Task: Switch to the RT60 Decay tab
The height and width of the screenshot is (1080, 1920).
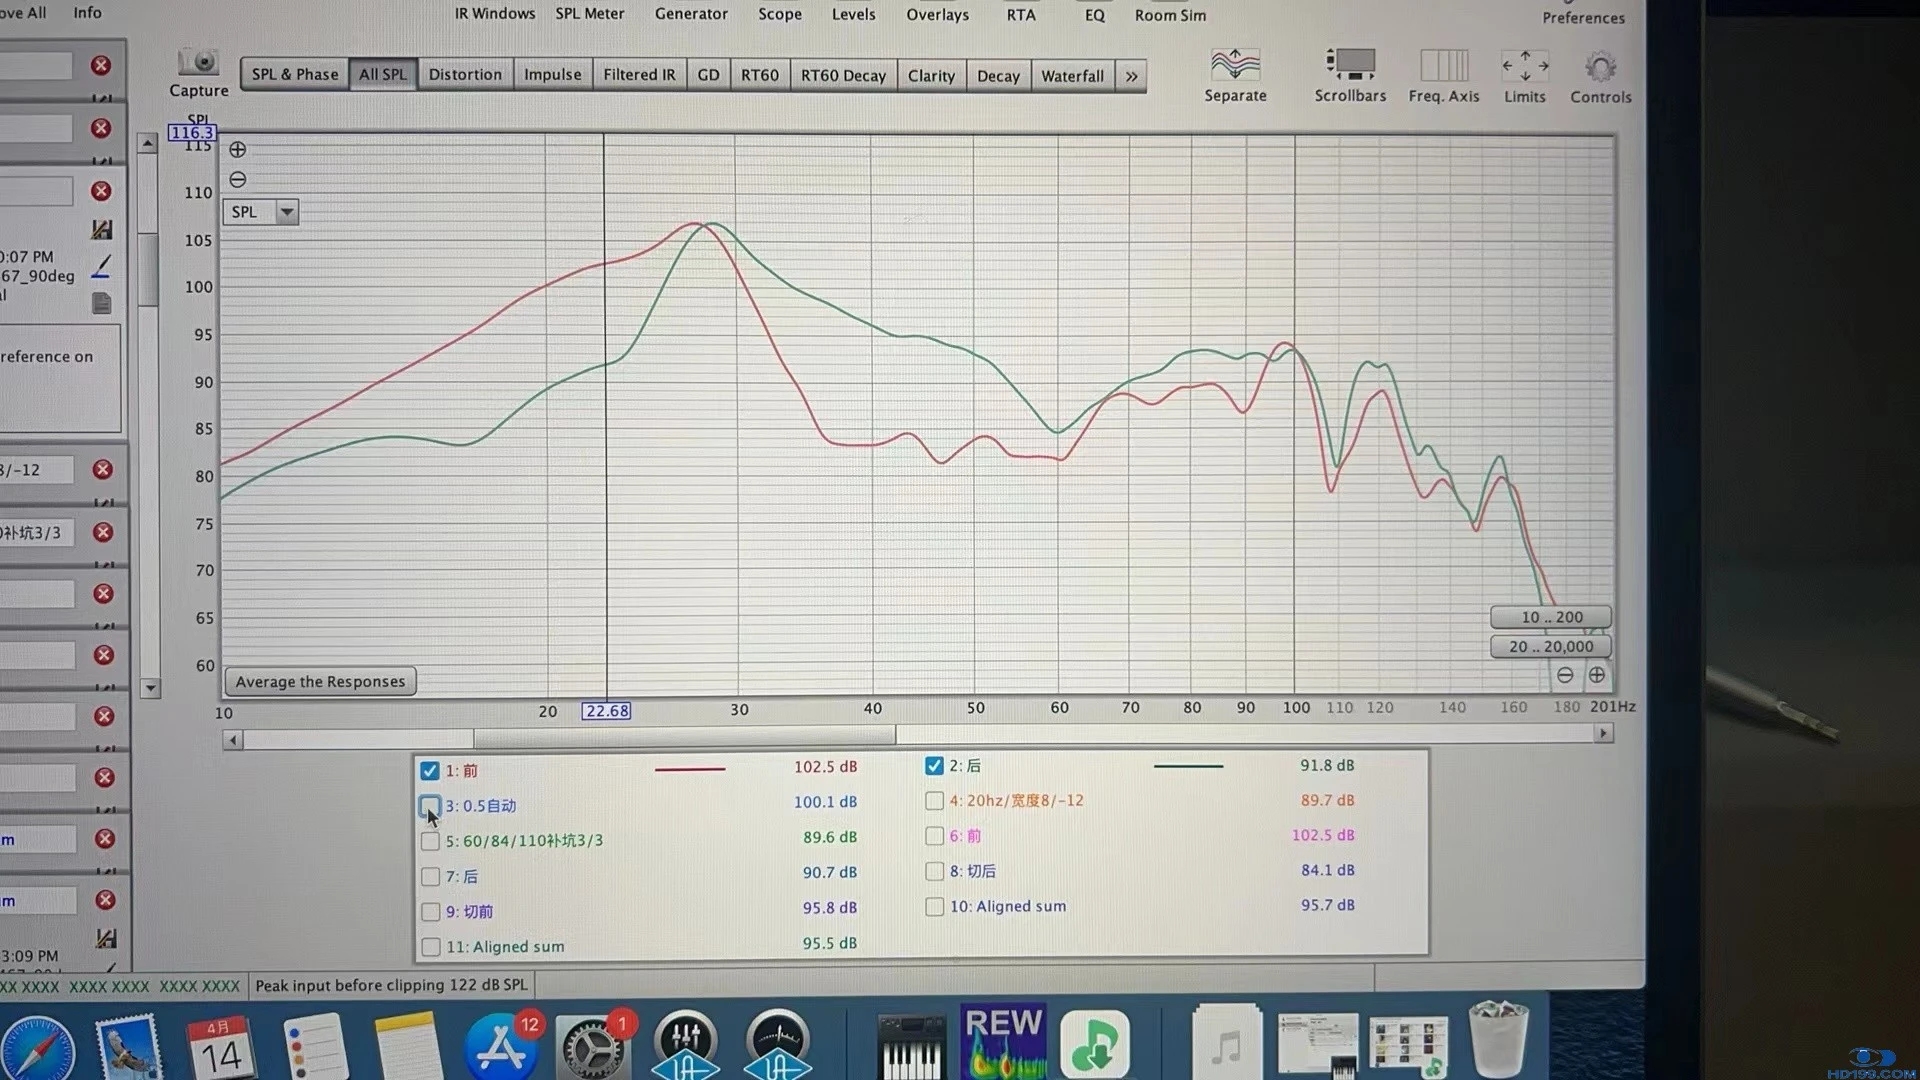Action: coord(843,76)
